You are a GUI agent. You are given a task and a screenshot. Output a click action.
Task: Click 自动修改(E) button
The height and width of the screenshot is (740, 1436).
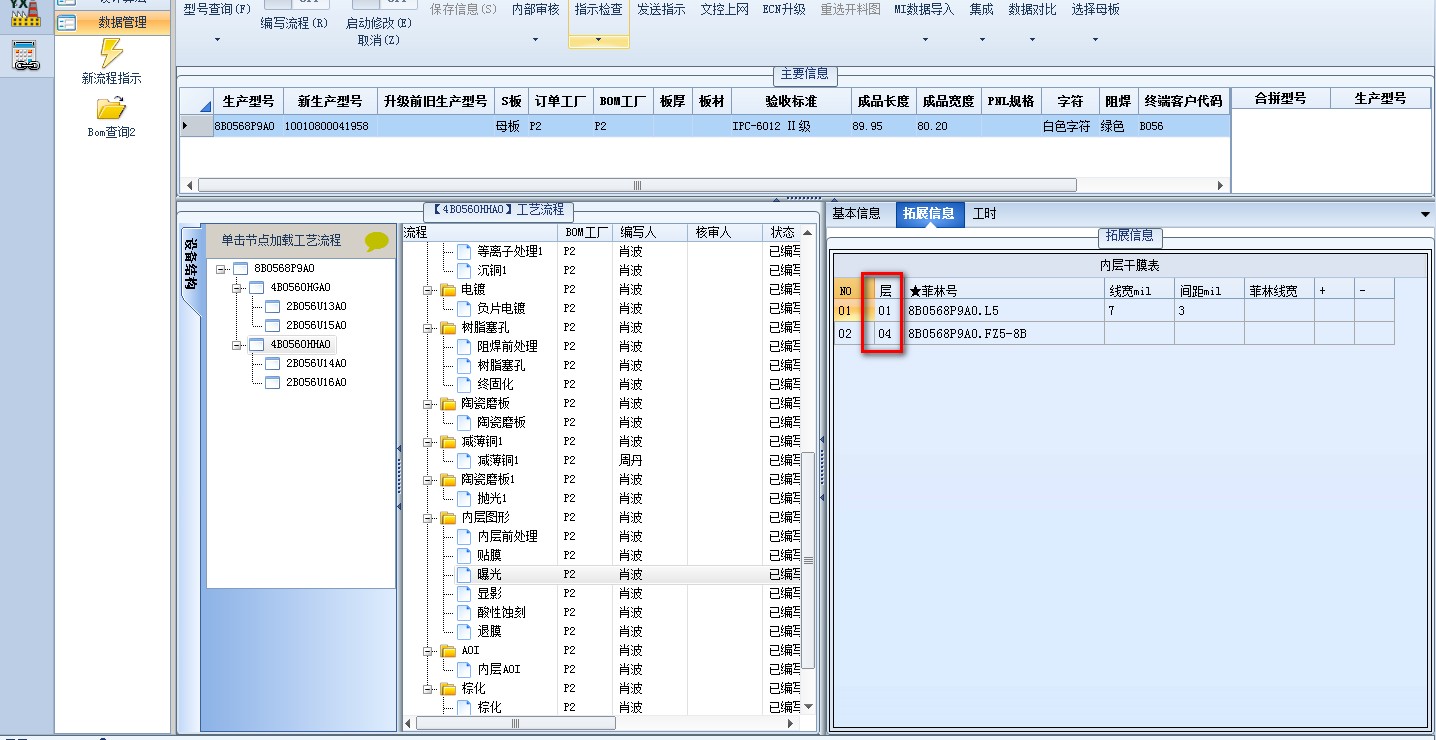pyautogui.click(x=379, y=23)
